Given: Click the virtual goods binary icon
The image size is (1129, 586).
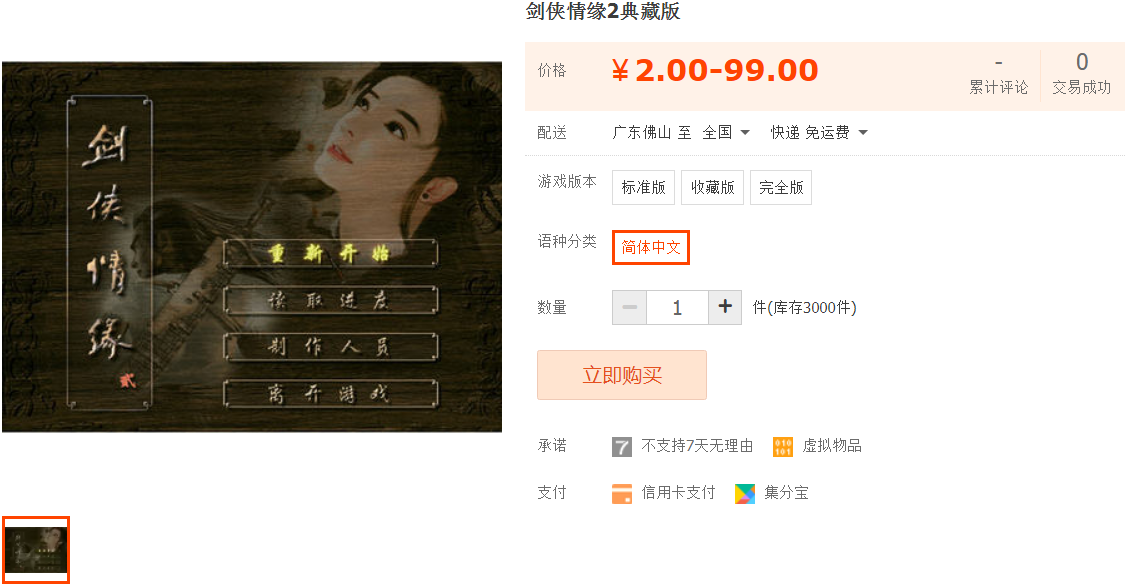Looking at the screenshot, I should click(x=783, y=446).
